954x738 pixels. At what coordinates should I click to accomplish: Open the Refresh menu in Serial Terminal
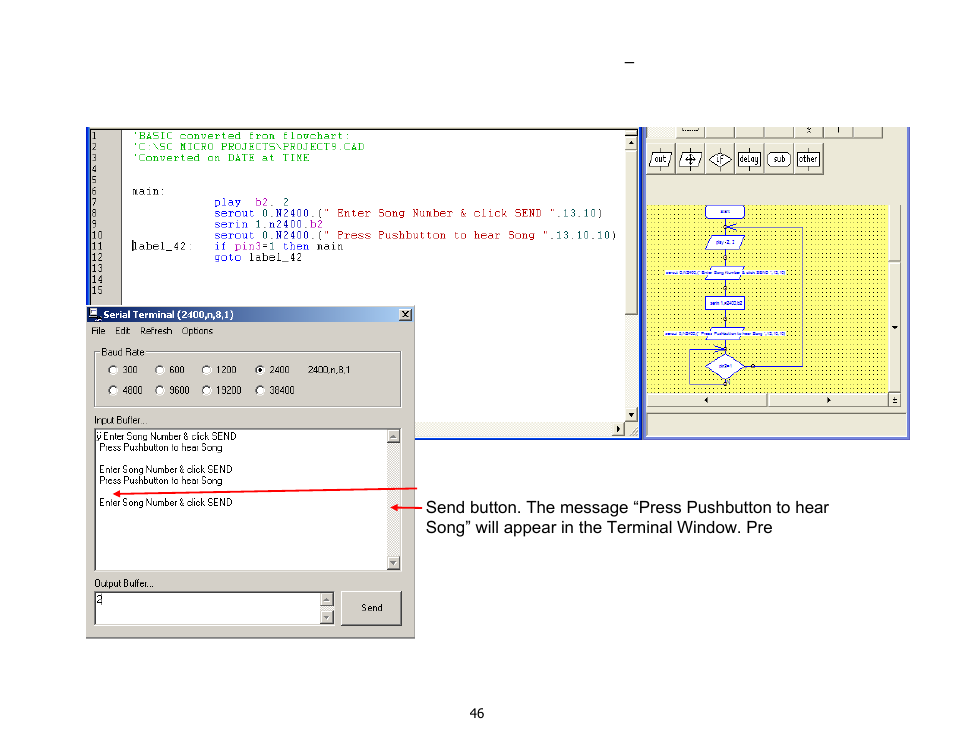156,331
